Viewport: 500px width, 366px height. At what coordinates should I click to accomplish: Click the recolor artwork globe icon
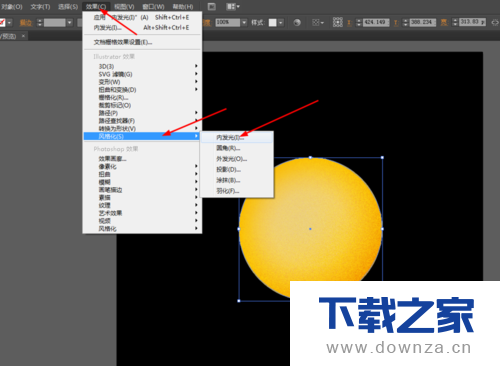pos(297,23)
